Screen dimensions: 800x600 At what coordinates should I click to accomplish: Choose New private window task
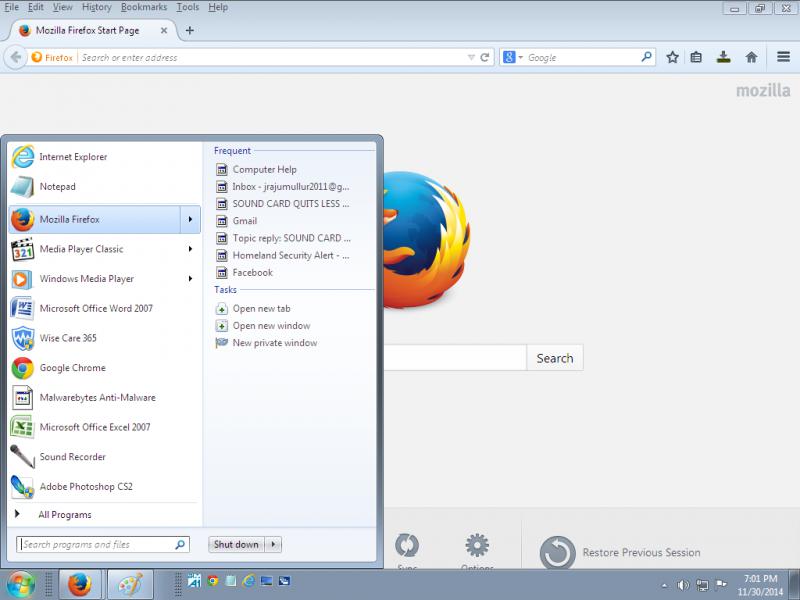pyautogui.click(x=274, y=343)
